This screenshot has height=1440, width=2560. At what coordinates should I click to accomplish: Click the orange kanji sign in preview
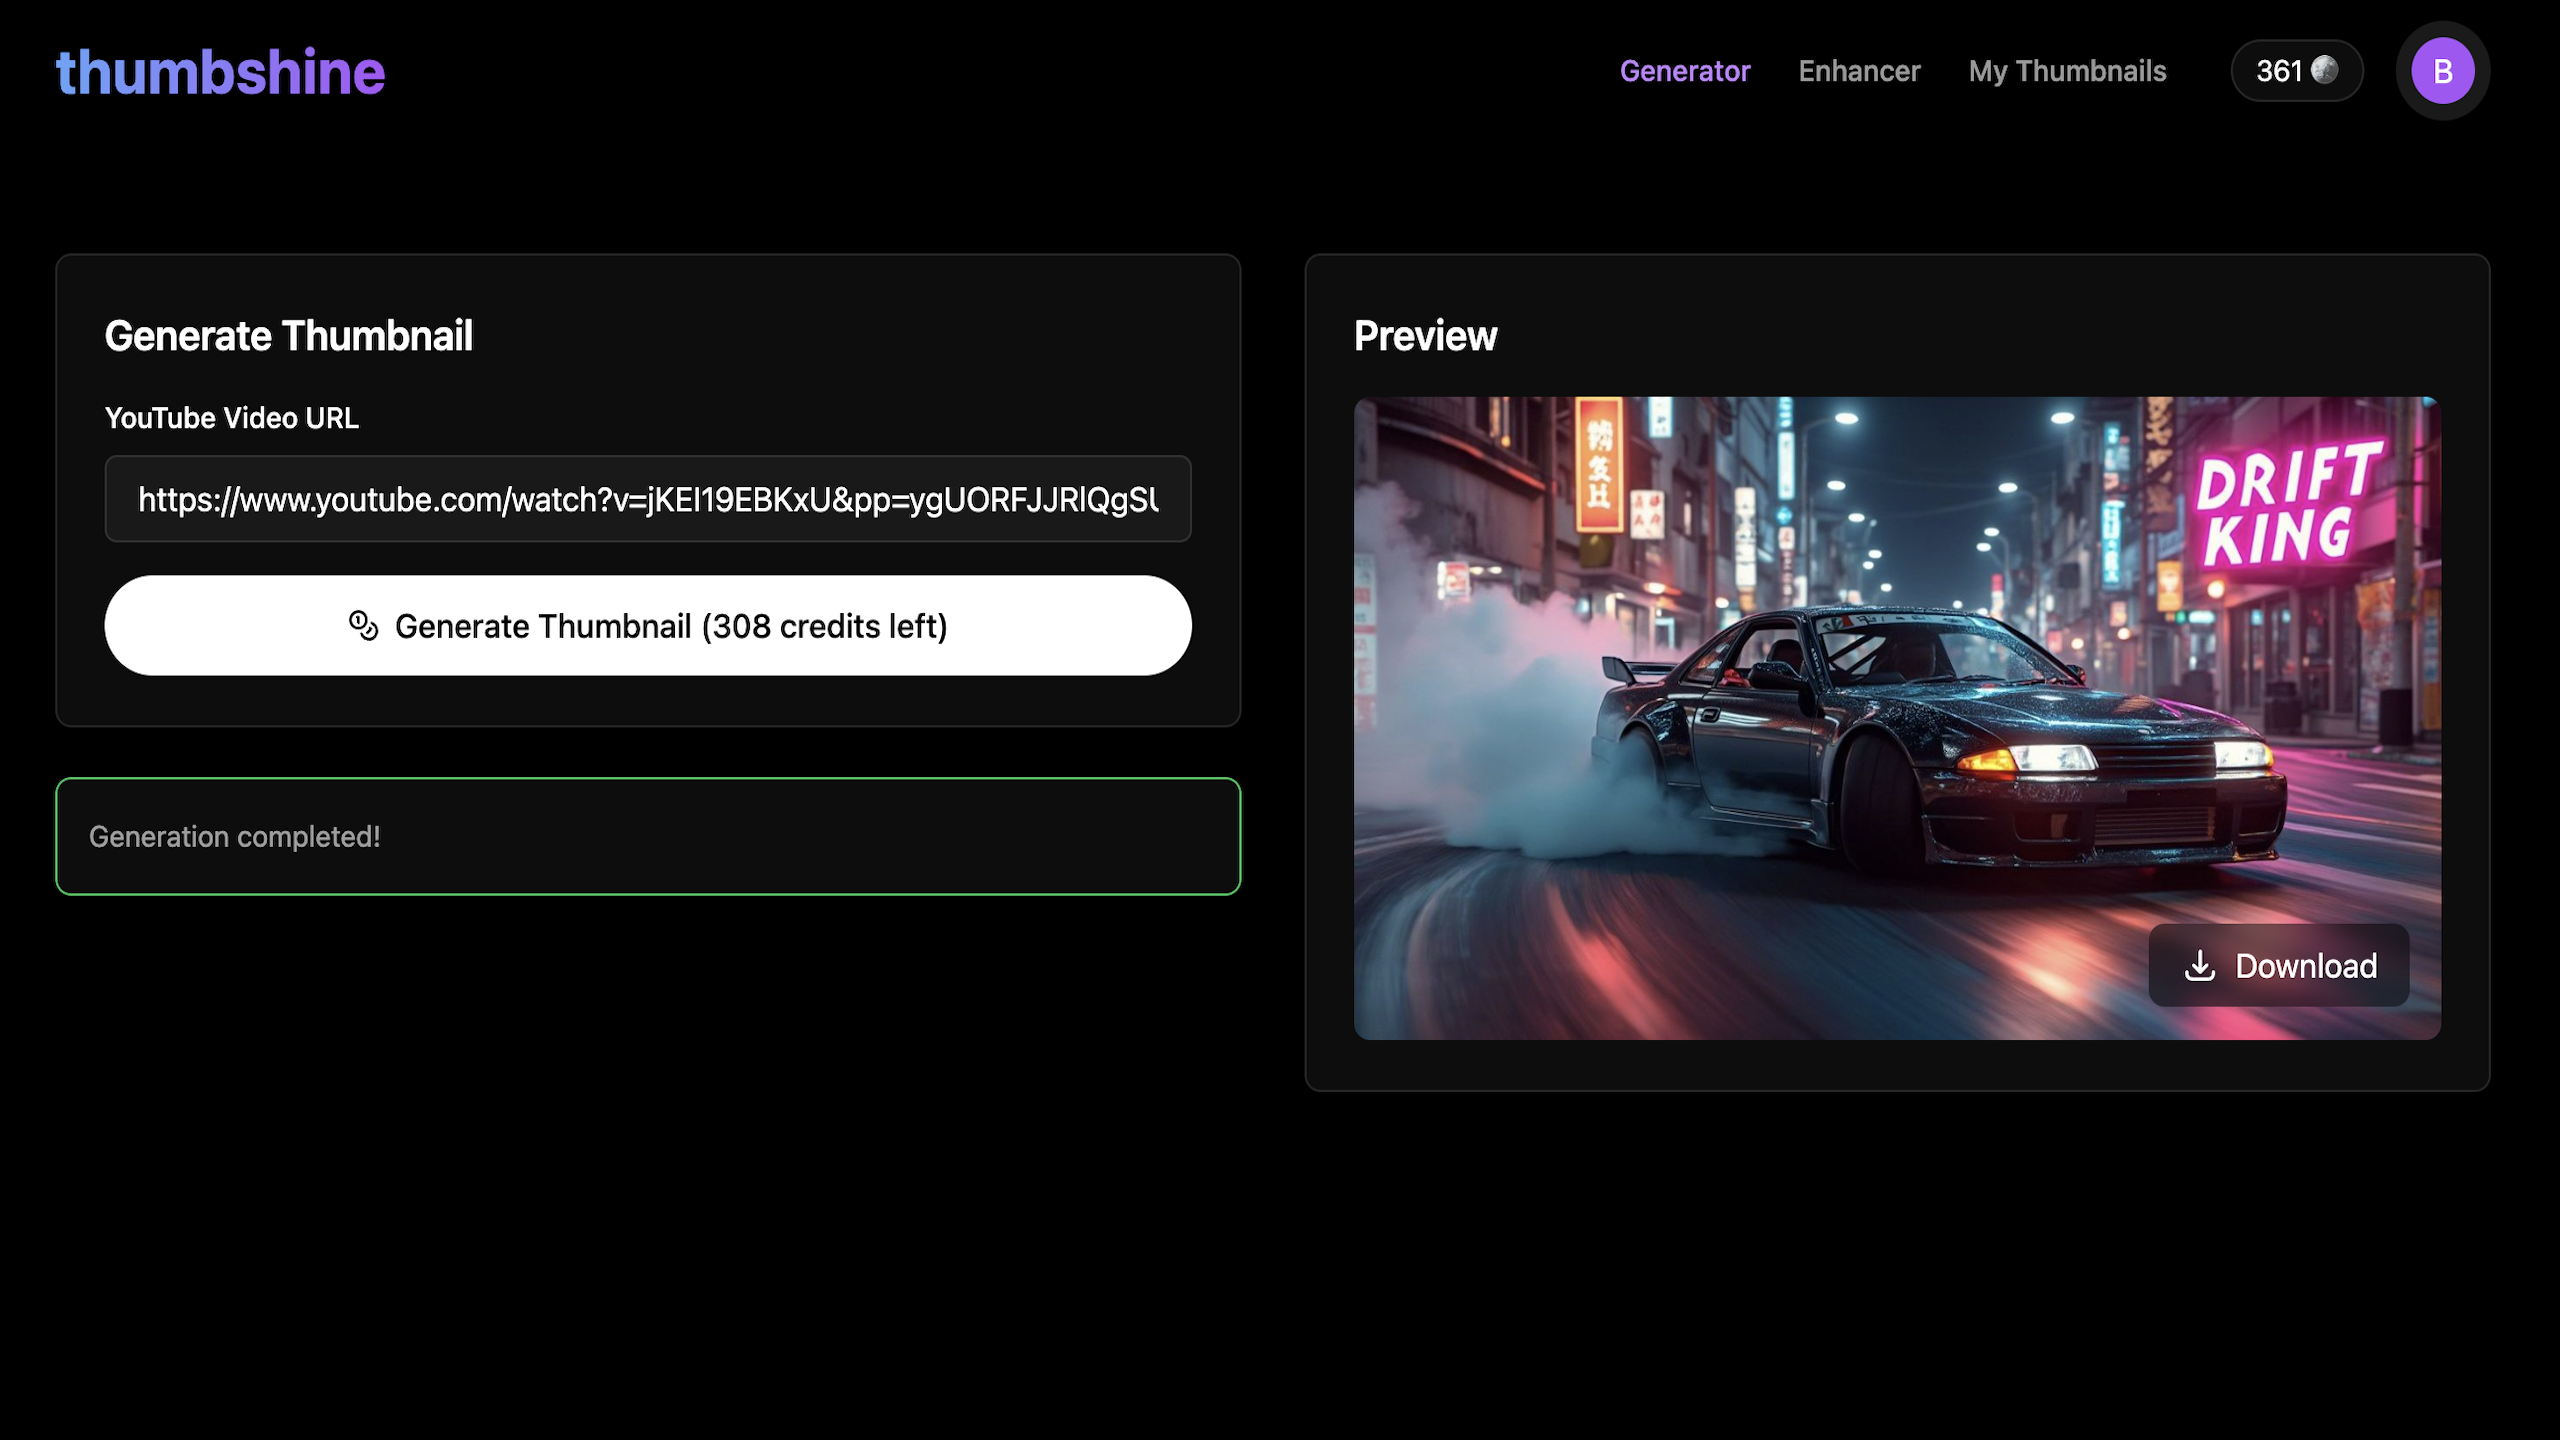tap(1598, 465)
